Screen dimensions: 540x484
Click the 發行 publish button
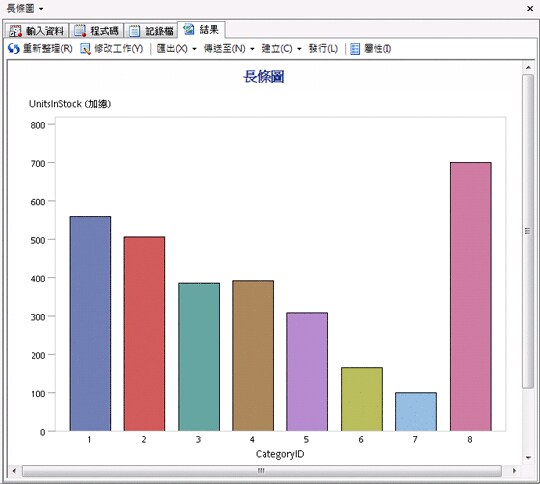323,49
